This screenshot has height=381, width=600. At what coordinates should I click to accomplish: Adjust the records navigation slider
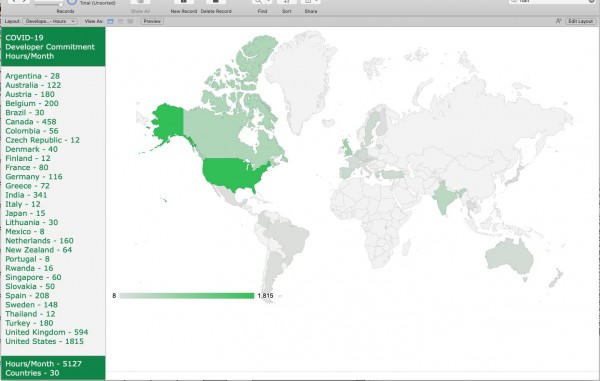pyautogui.click(x=48, y=3)
